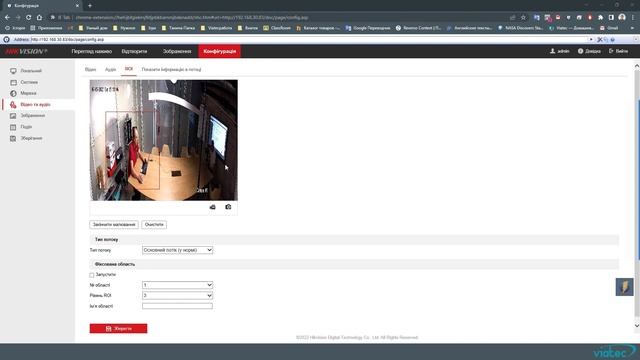Click the Закінчити малювання button
The image size is (640, 360).
(x=114, y=224)
